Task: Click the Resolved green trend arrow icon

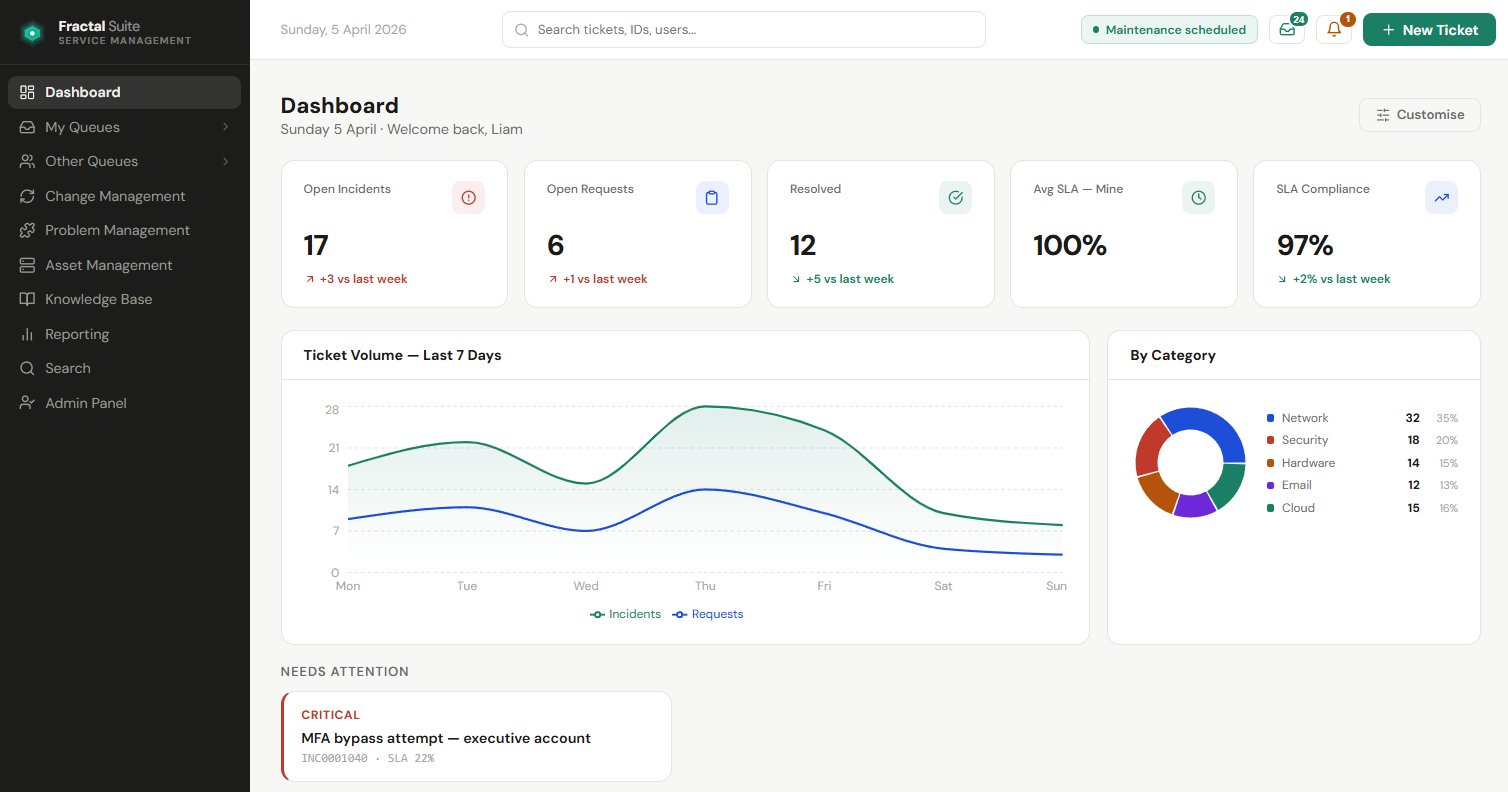Action: 796,279
